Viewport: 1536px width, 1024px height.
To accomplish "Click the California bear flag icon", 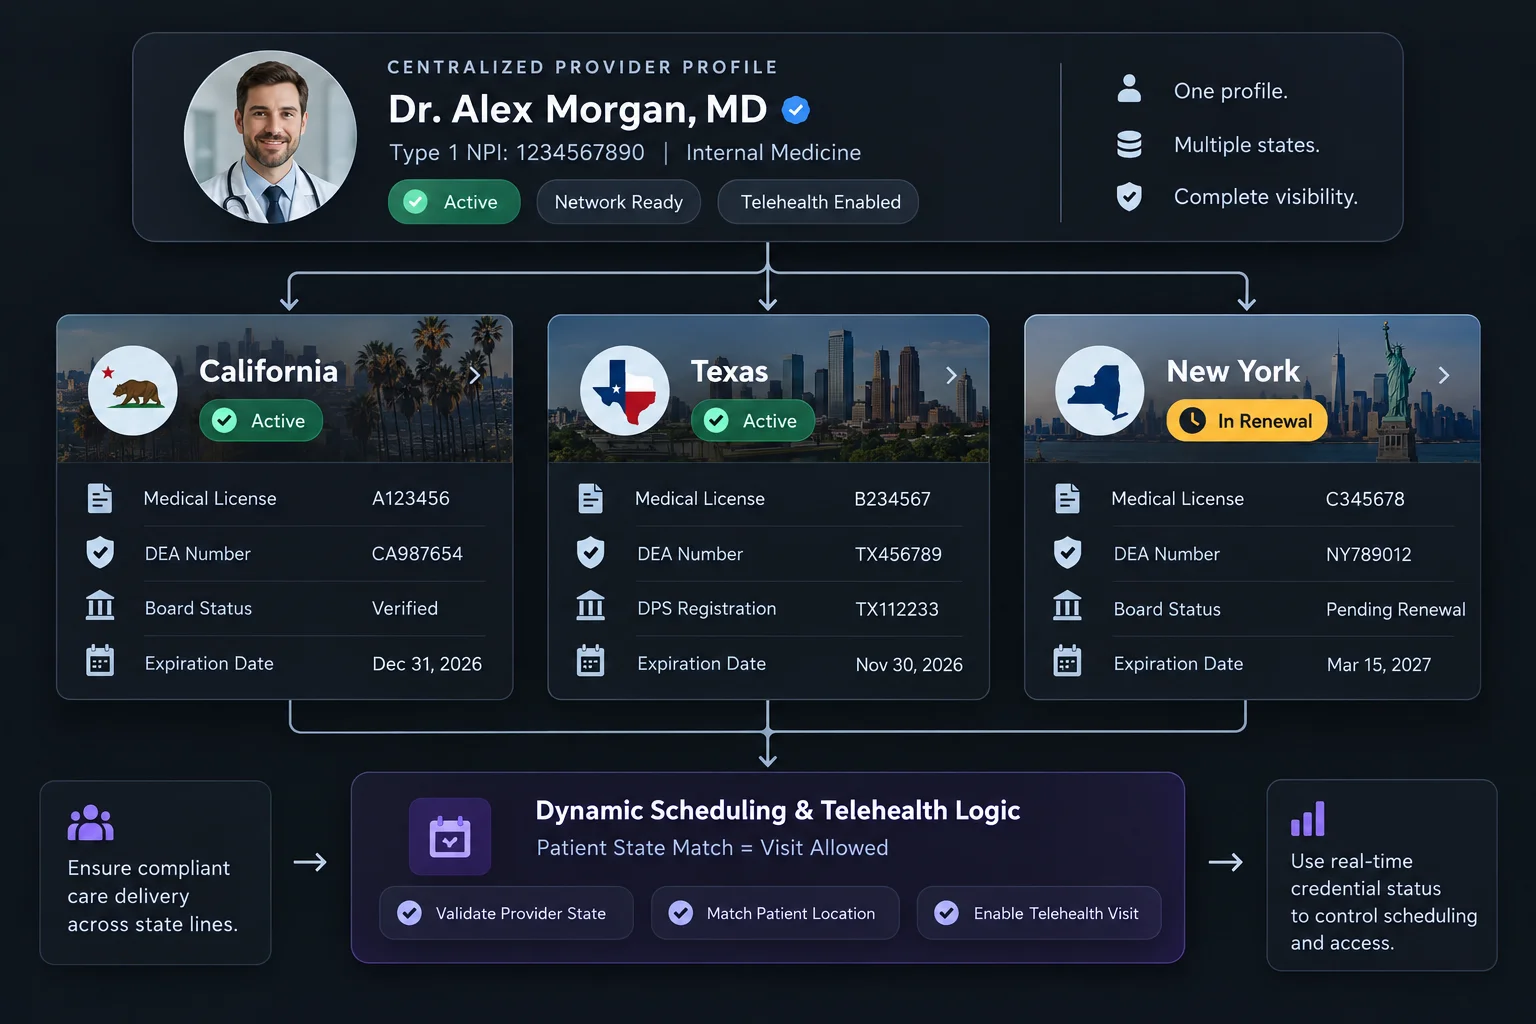I will [x=133, y=390].
